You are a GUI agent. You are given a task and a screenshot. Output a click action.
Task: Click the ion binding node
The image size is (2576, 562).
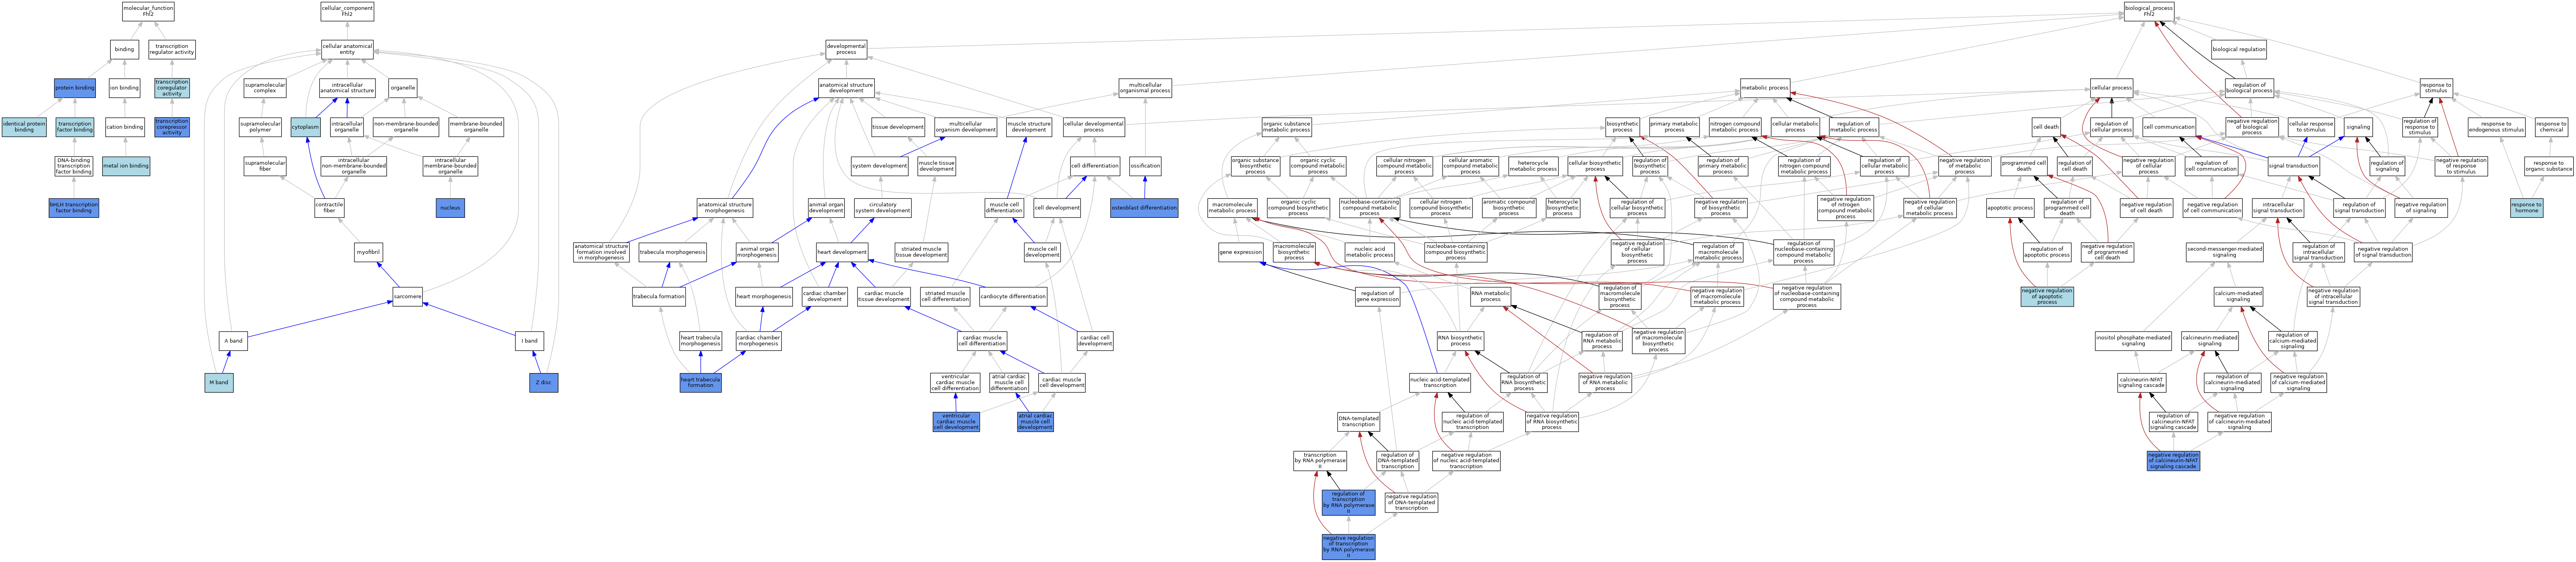pyautogui.click(x=124, y=88)
